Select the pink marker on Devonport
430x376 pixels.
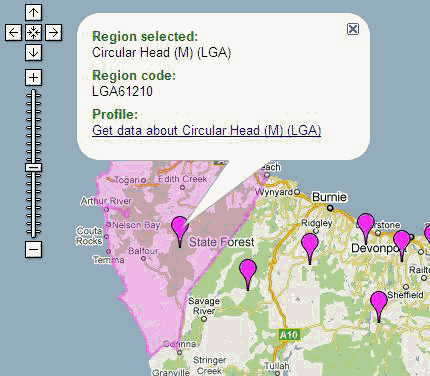click(402, 246)
